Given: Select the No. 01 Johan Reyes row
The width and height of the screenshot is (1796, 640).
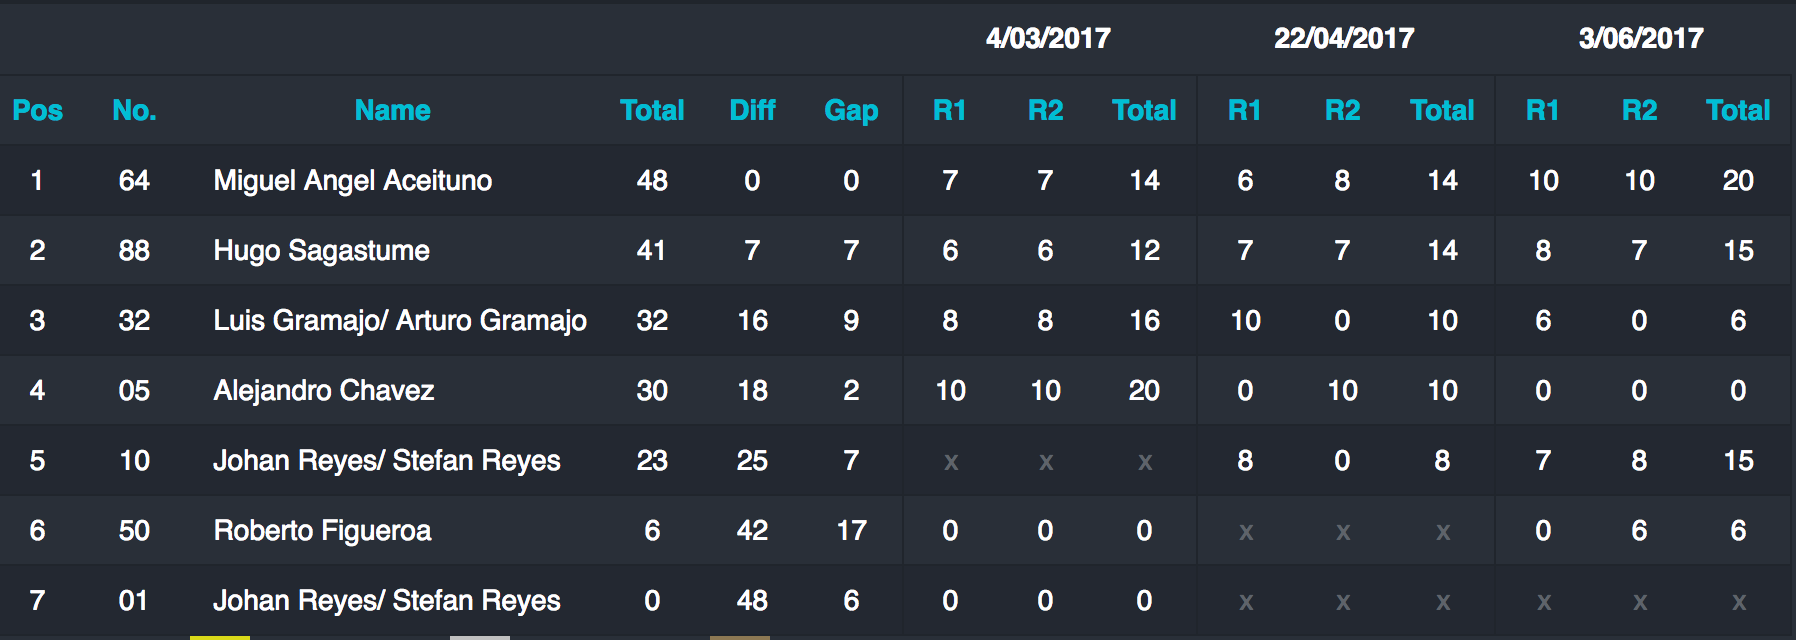Looking at the screenshot, I should coord(895,600).
